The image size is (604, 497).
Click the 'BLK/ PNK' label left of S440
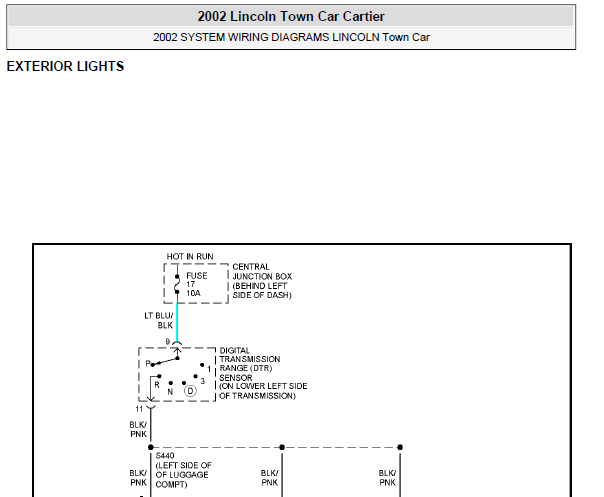click(x=138, y=478)
